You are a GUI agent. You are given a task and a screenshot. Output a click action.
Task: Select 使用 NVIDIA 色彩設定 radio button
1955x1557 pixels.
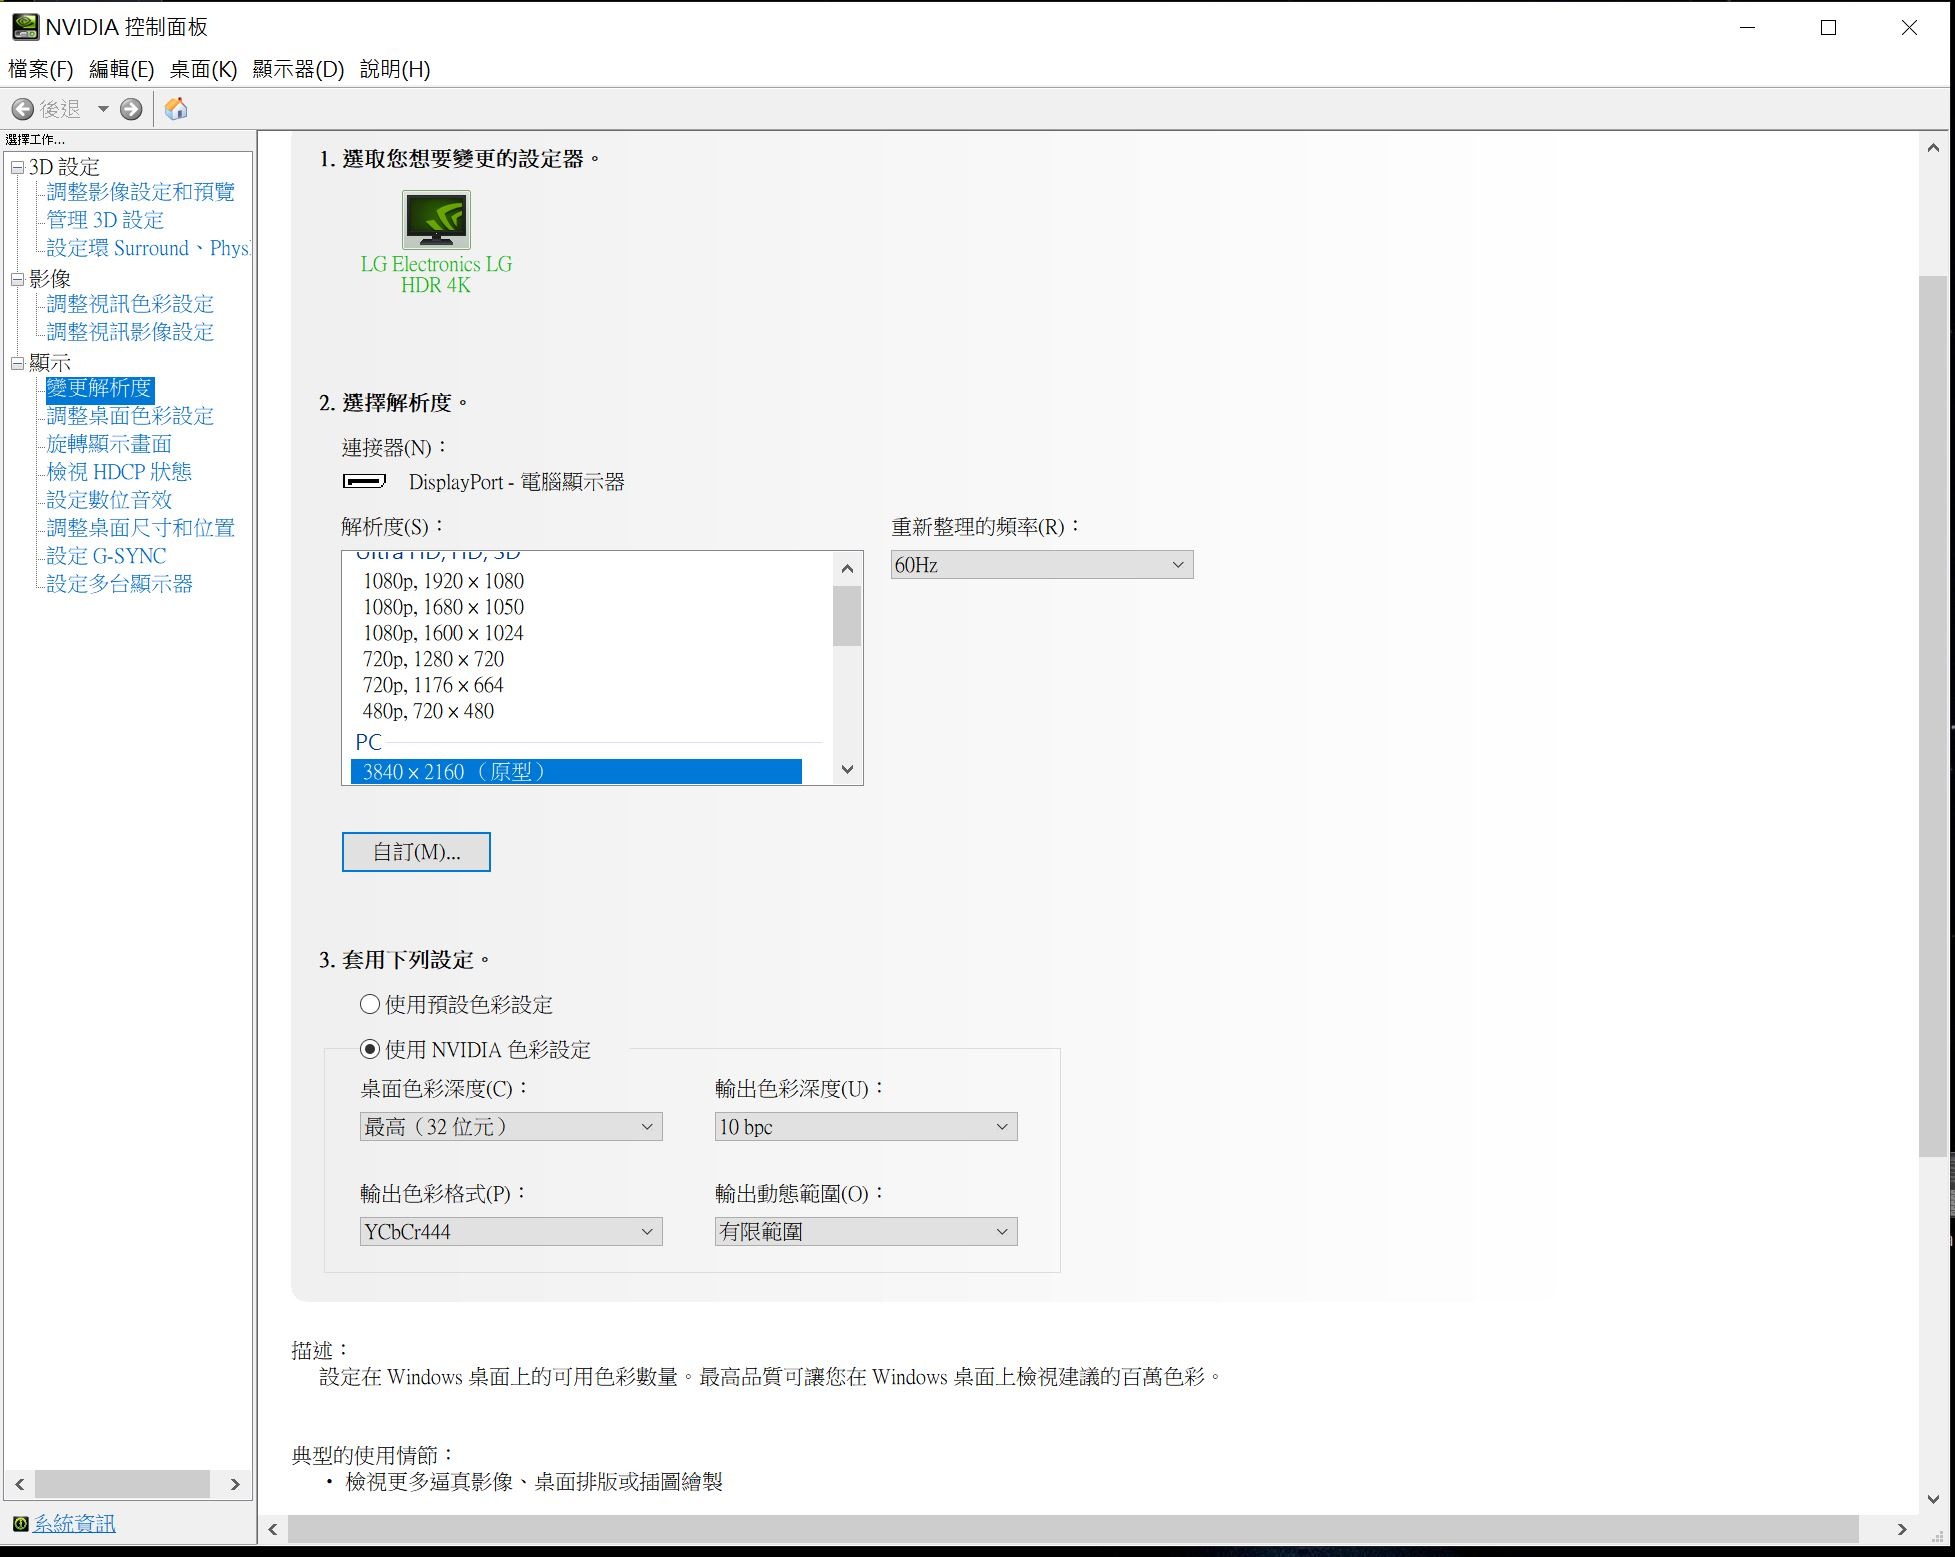370,1049
